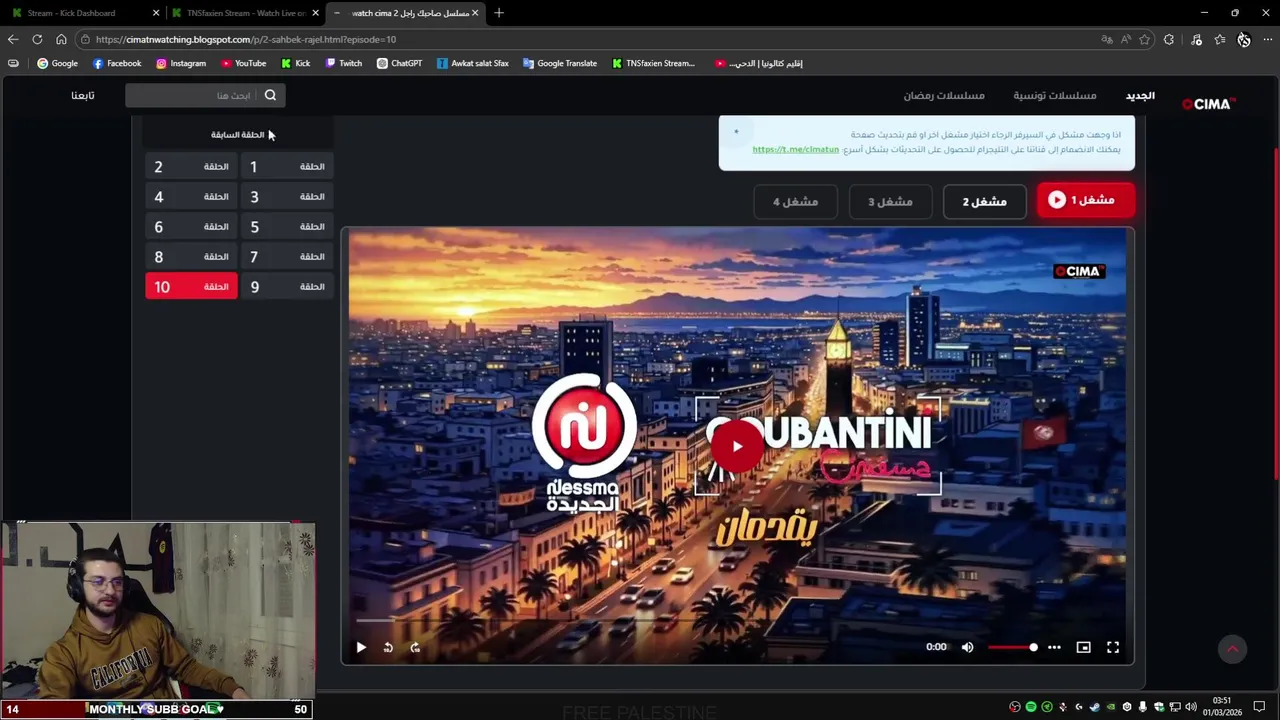Open episode الحلقة 8
1280x720 pixels.
[x=191, y=257]
